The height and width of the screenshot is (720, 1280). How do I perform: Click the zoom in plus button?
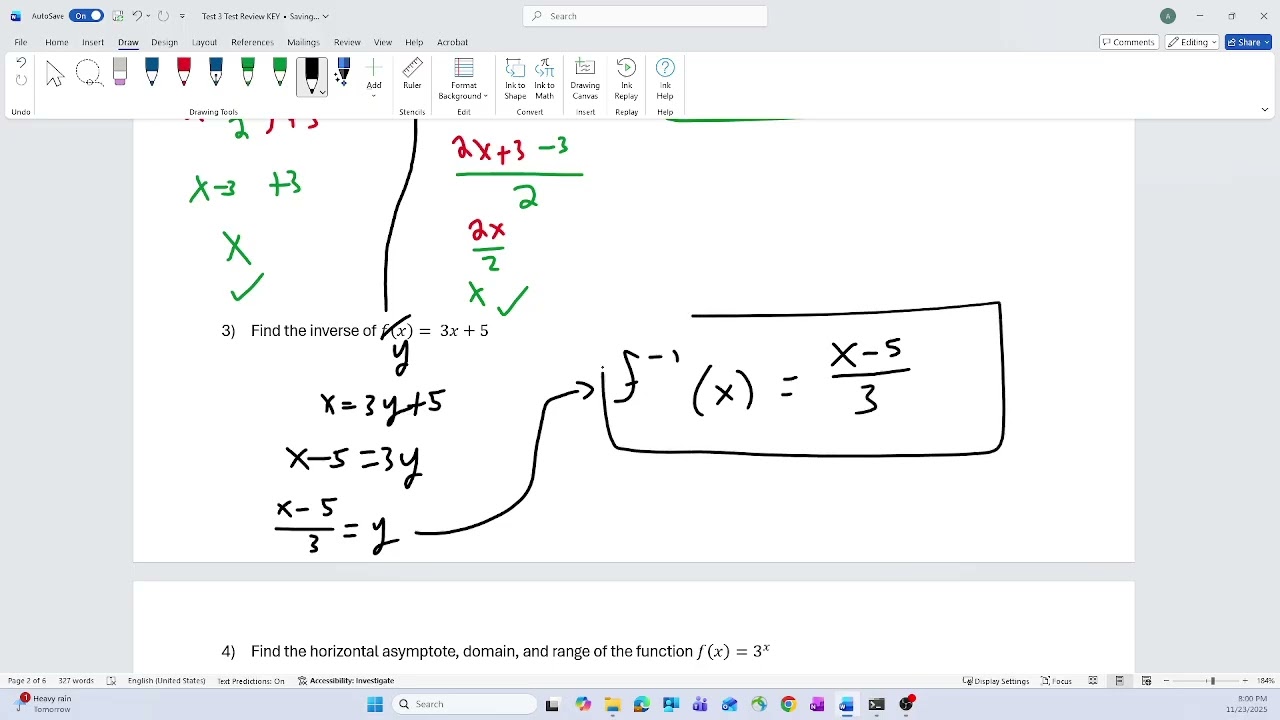[x=1245, y=681]
